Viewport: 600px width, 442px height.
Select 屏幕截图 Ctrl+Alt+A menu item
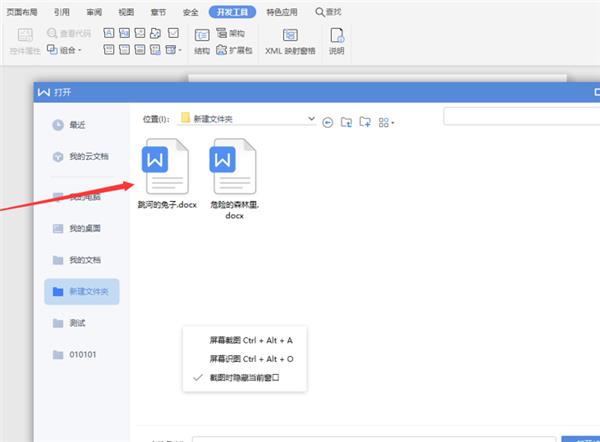244,340
